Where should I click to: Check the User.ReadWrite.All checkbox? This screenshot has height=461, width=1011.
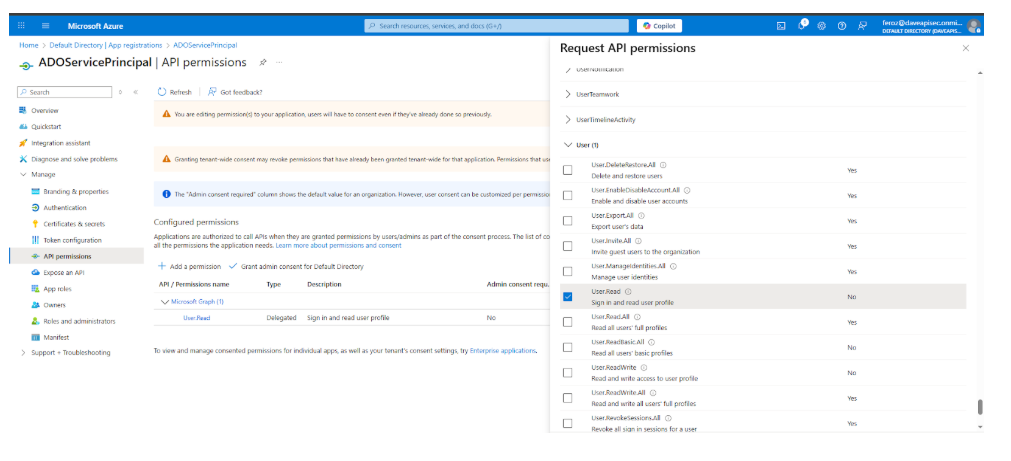coord(568,398)
